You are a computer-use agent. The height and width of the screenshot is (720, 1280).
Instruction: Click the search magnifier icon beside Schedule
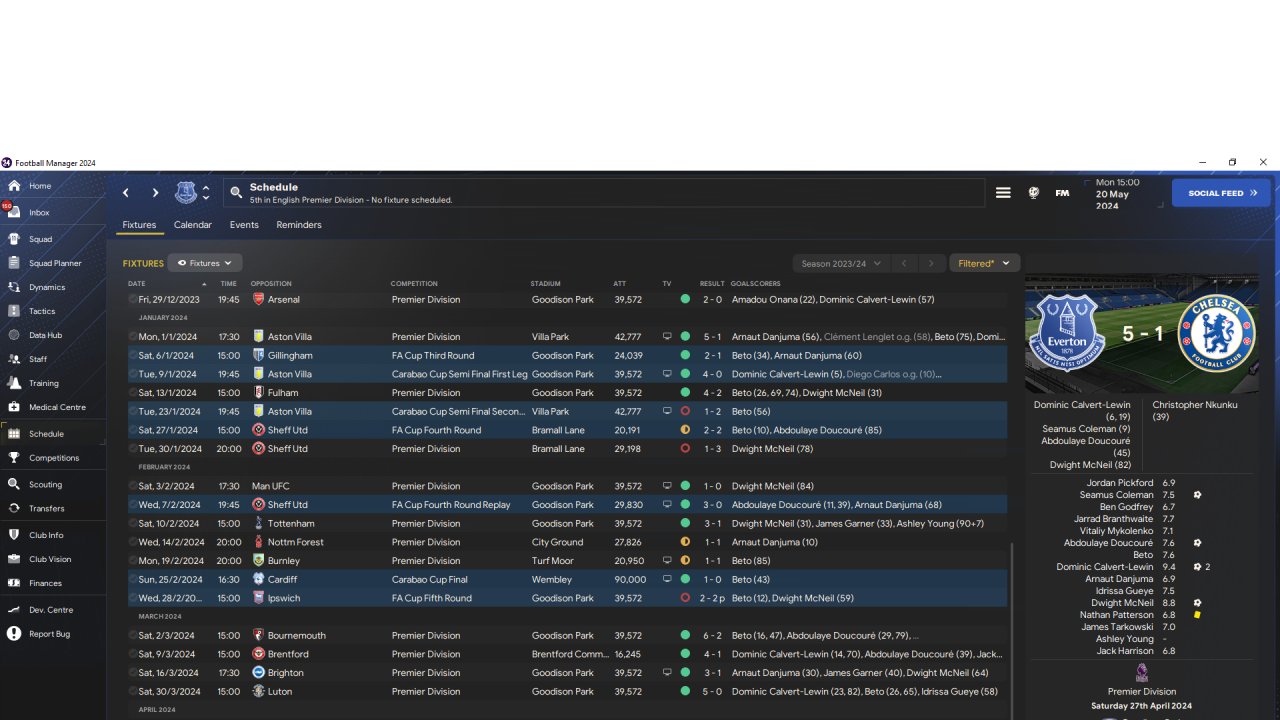click(x=236, y=193)
